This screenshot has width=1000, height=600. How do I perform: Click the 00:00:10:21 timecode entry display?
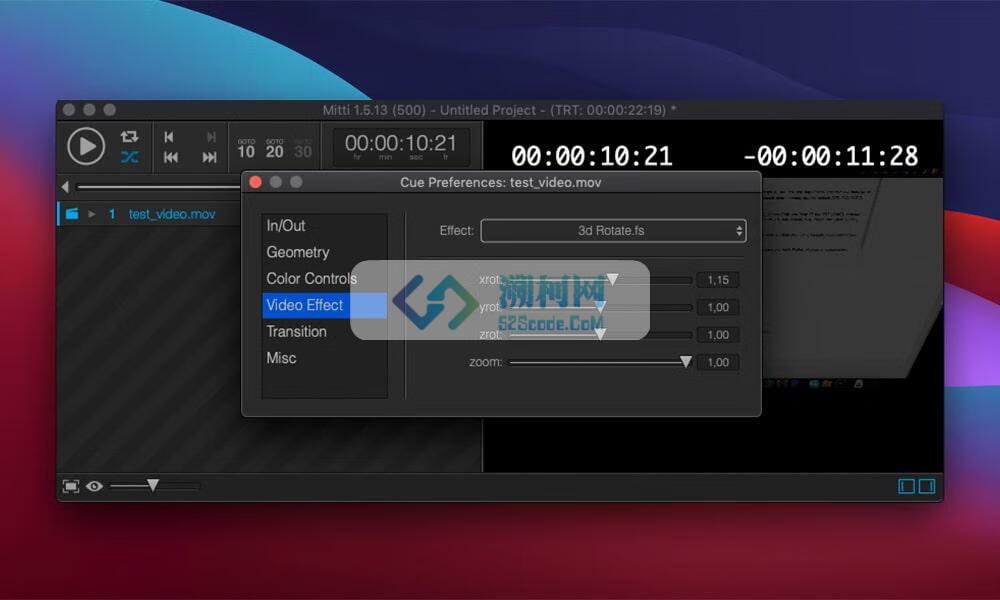tap(401, 146)
